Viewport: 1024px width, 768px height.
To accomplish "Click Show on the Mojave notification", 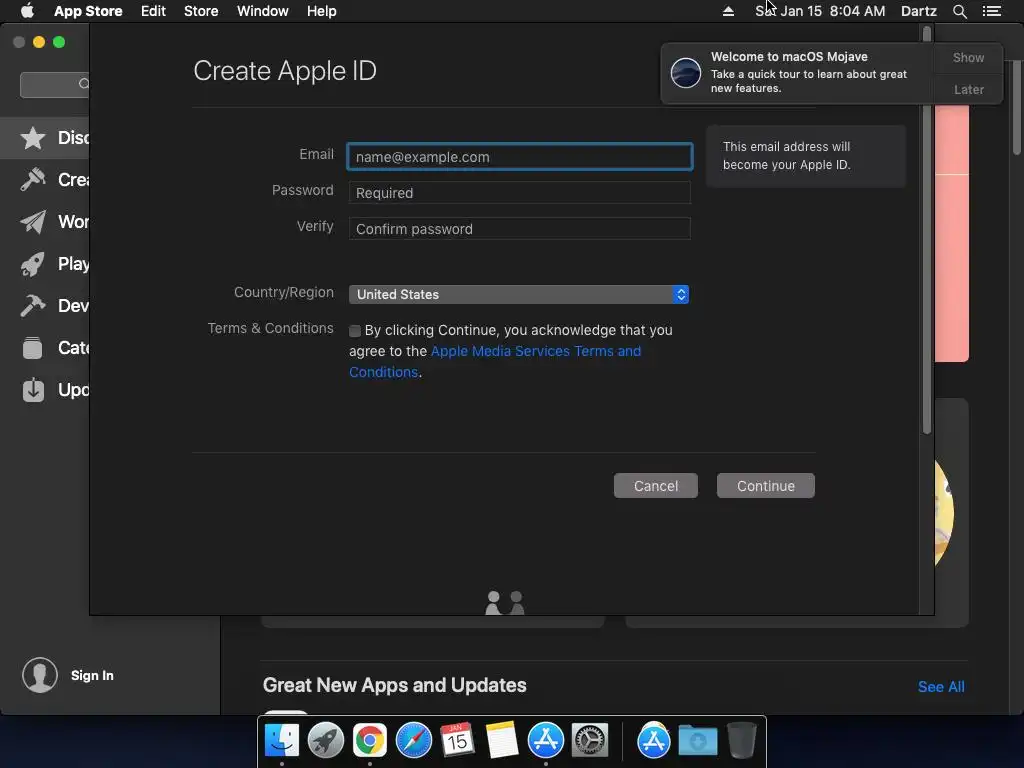I will 968,57.
